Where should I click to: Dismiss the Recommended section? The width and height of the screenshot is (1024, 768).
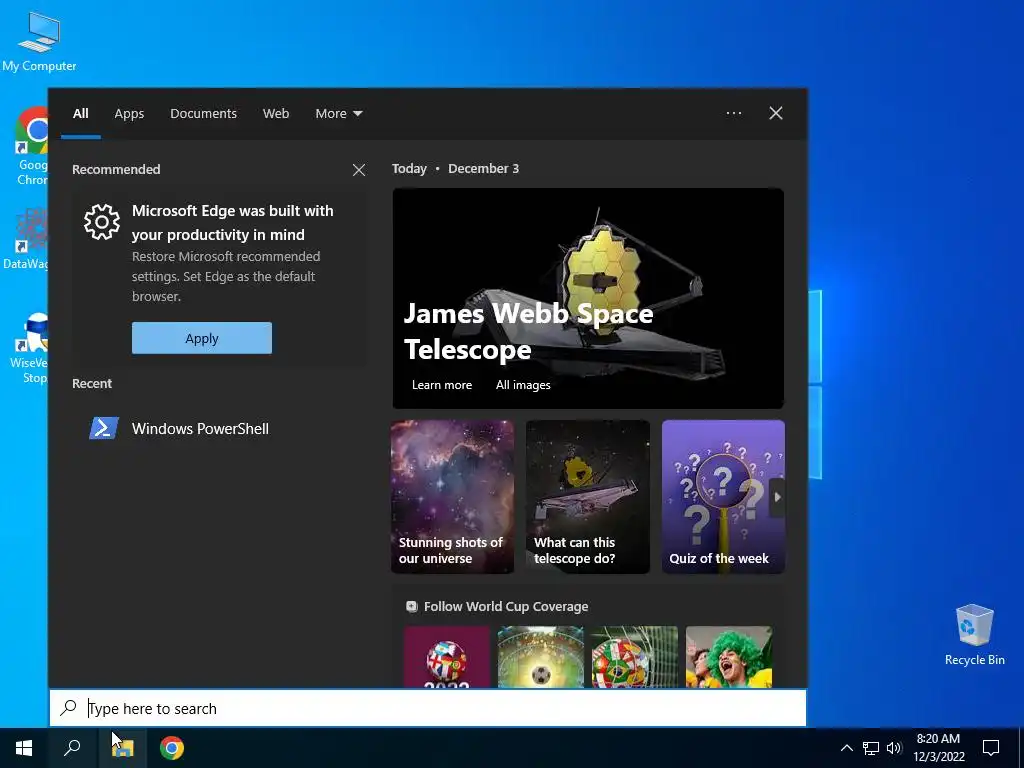359,170
